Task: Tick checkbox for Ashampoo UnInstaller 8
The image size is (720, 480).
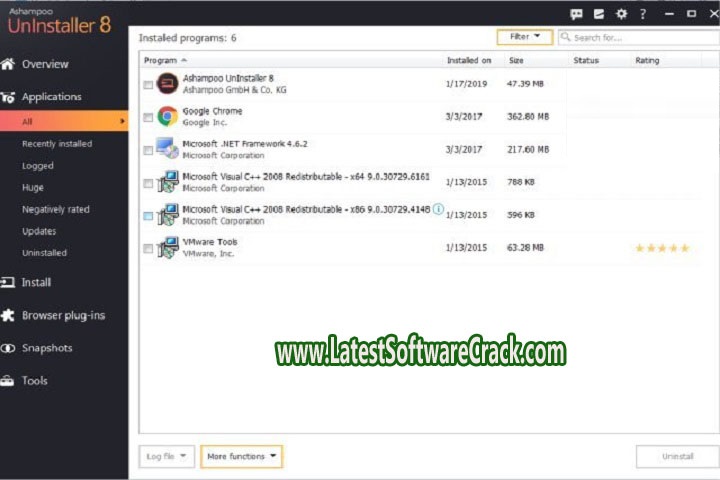Action: pos(148,85)
